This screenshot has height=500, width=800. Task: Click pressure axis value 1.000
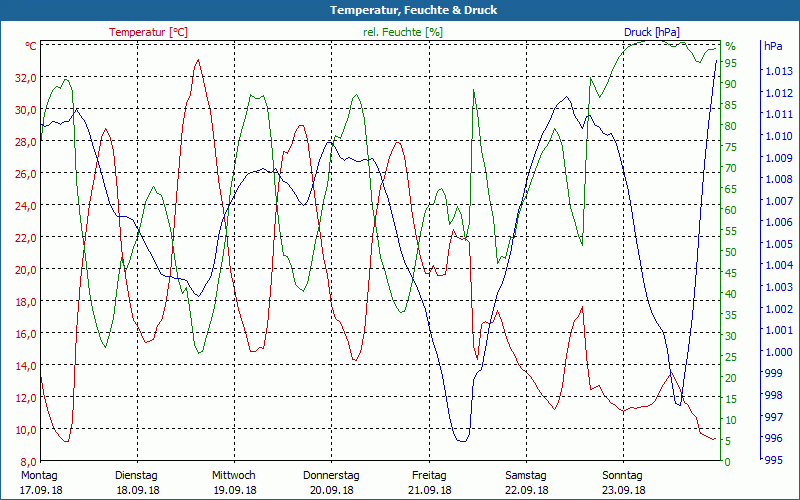[x=779, y=352]
